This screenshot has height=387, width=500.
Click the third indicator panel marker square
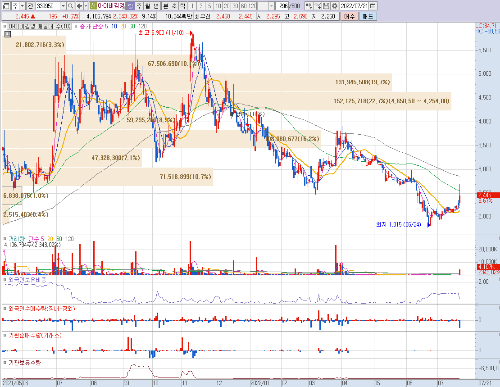(x=5, y=279)
